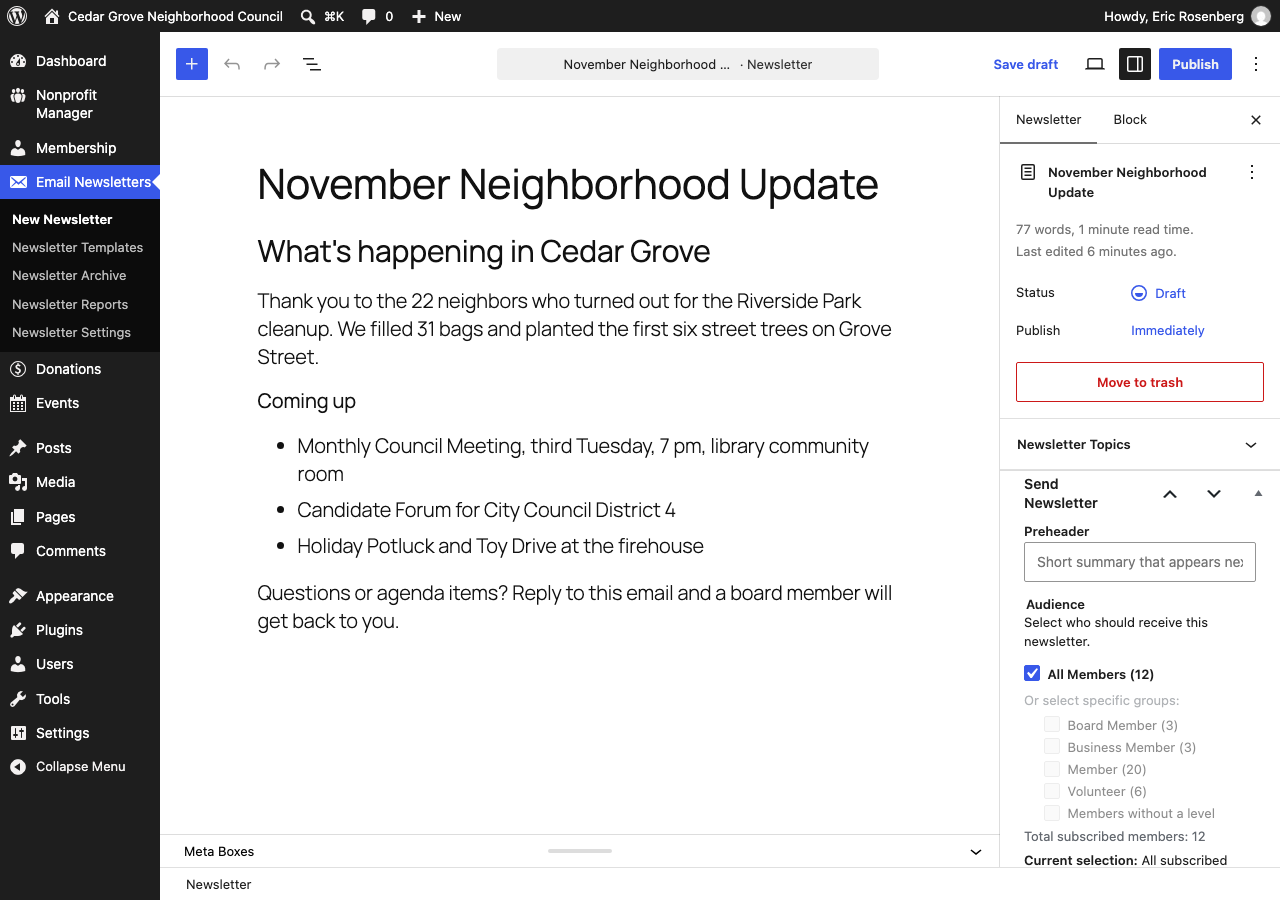1280x900 pixels.
Task: Open the search icon in admin bar
Action: click(321, 16)
